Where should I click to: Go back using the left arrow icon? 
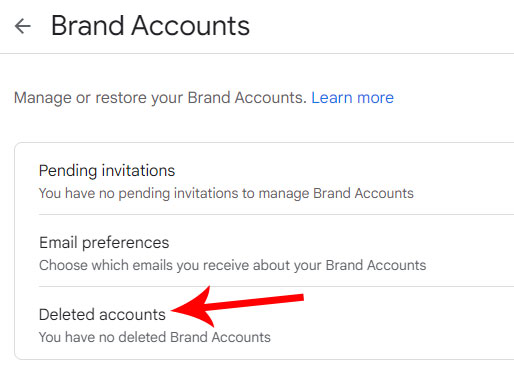23,26
